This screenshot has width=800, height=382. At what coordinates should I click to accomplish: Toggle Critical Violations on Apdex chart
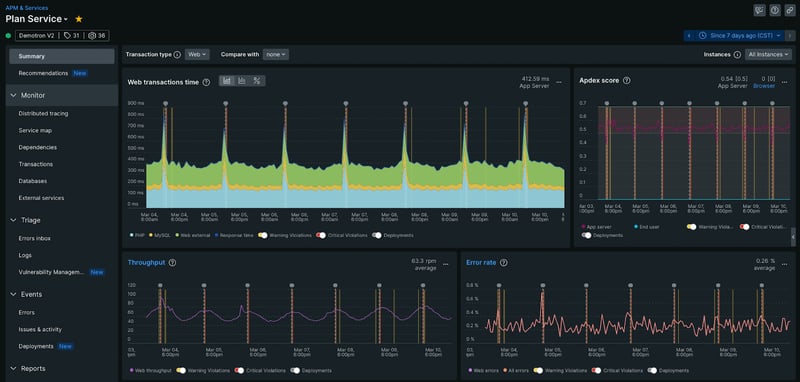point(745,227)
